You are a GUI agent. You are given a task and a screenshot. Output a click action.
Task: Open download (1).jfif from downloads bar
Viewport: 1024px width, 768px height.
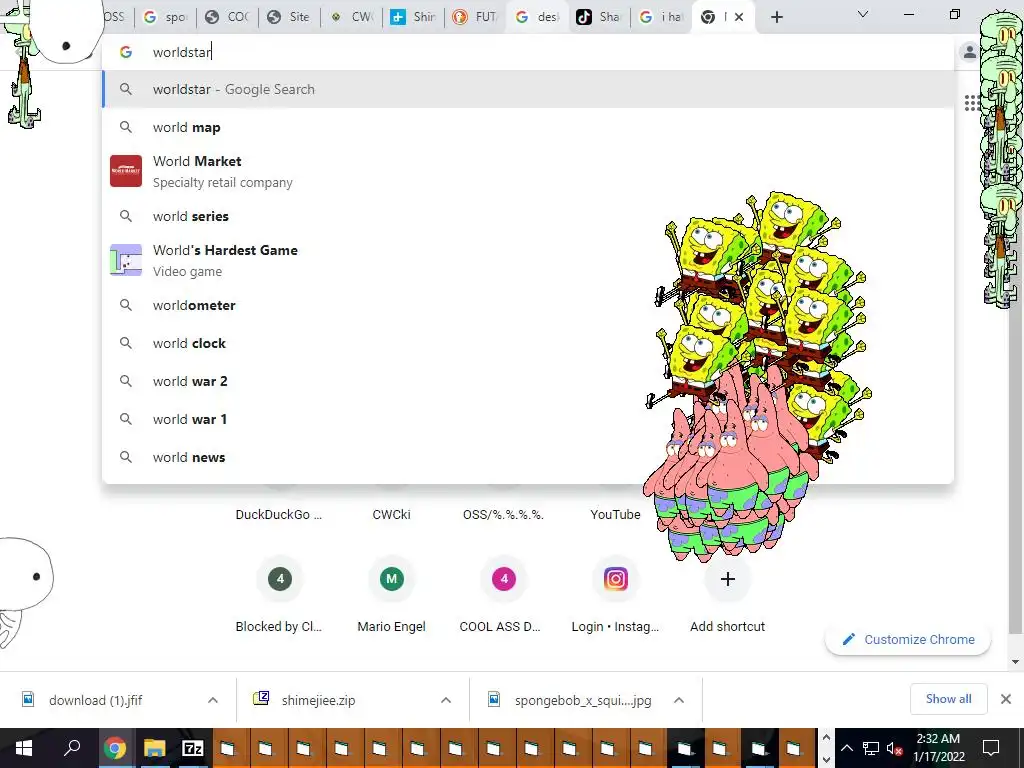tap(95, 700)
